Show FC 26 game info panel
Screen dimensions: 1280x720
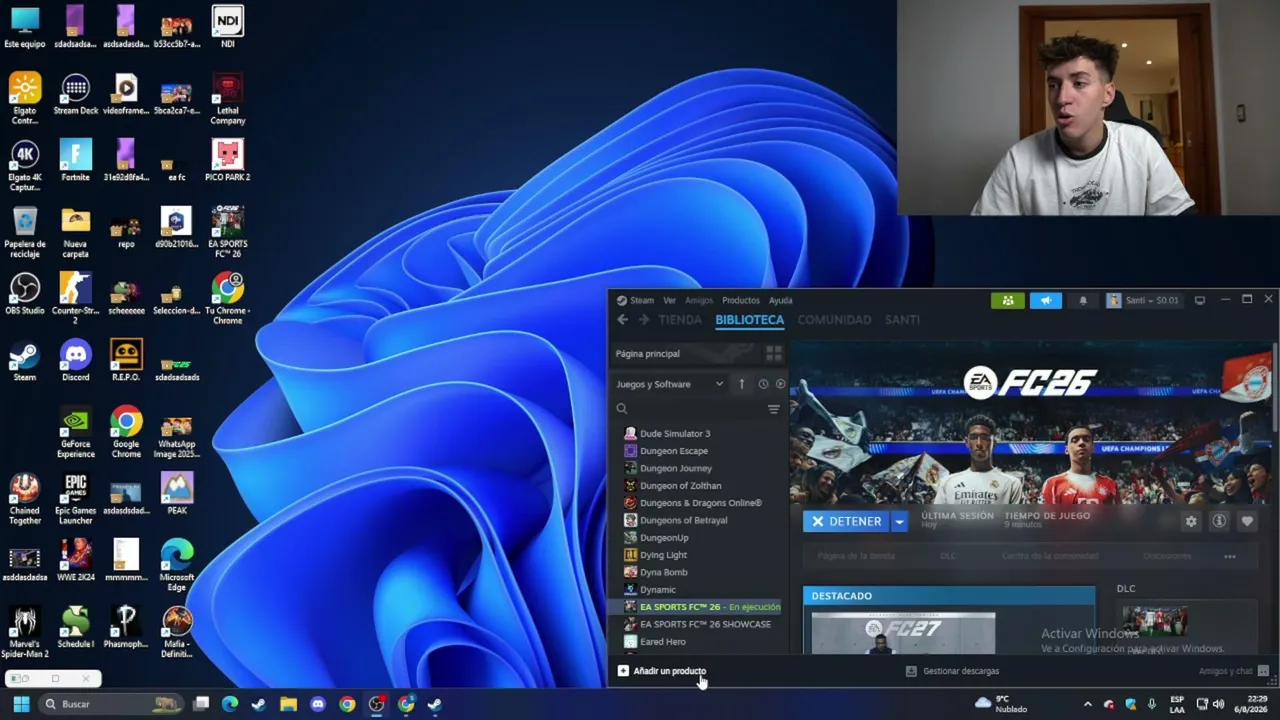[x=1218, y=521]
